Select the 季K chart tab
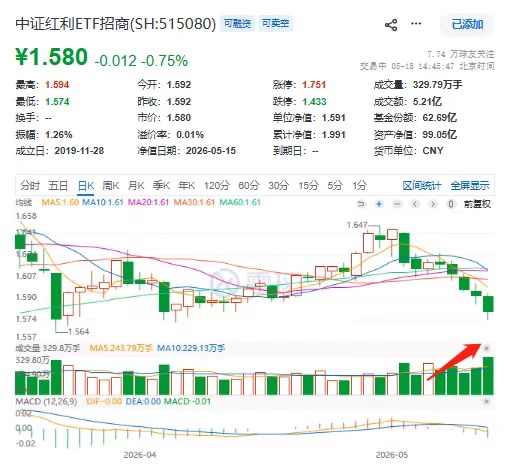The image size is (518, 467). [x=161, y=185]
